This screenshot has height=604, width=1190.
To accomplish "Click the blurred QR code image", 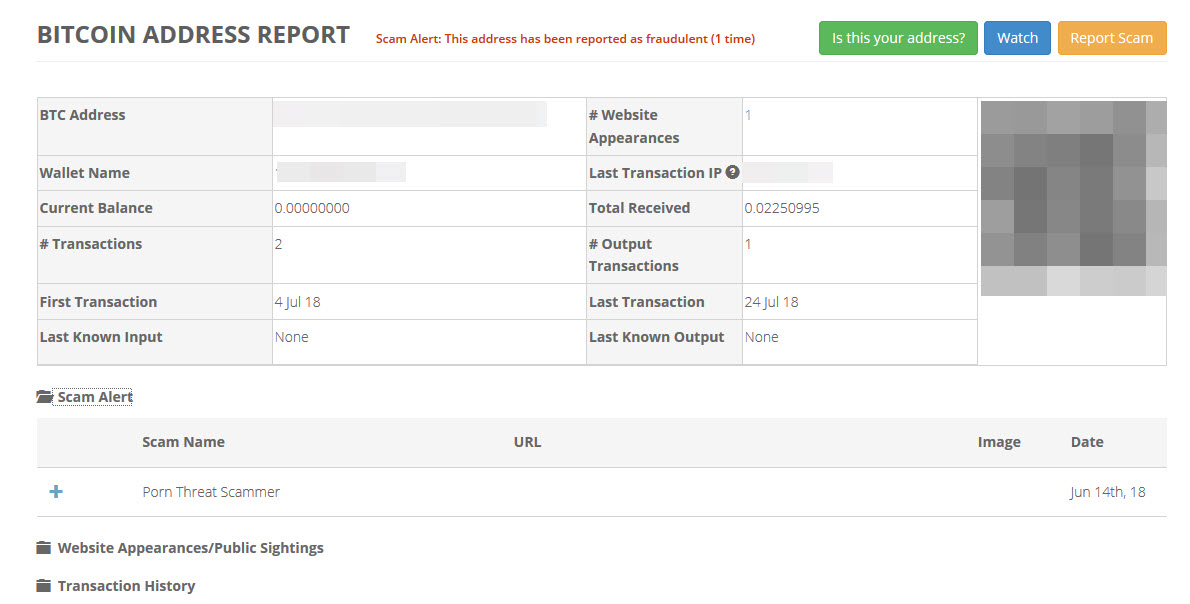I will point(1072,198).
